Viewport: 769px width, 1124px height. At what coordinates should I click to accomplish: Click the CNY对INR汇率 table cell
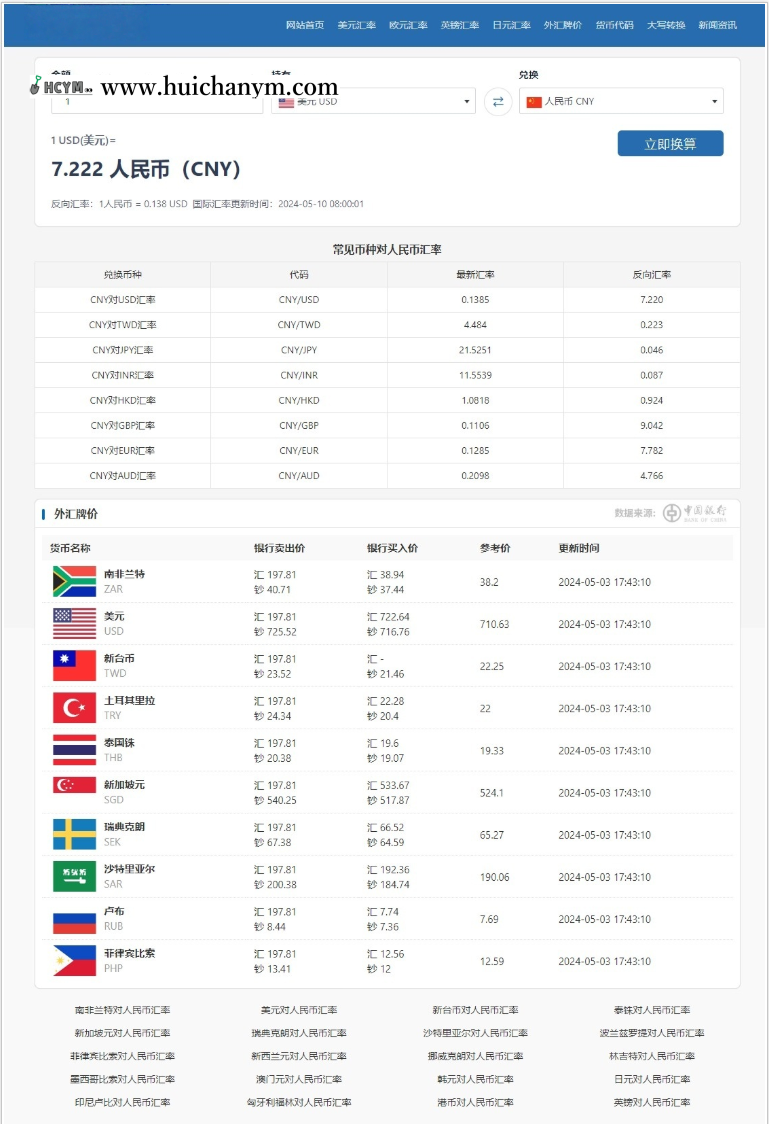tap(123, 375)
